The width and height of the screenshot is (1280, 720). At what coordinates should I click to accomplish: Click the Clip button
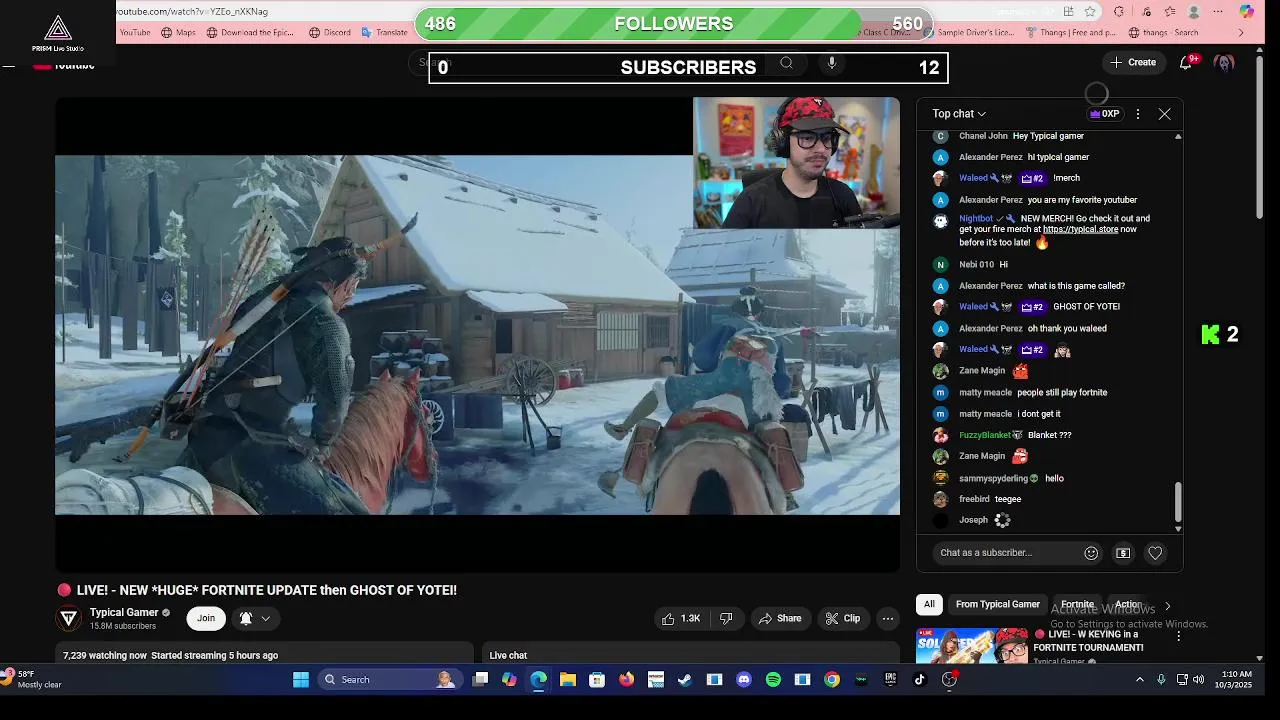pos(842,618)
